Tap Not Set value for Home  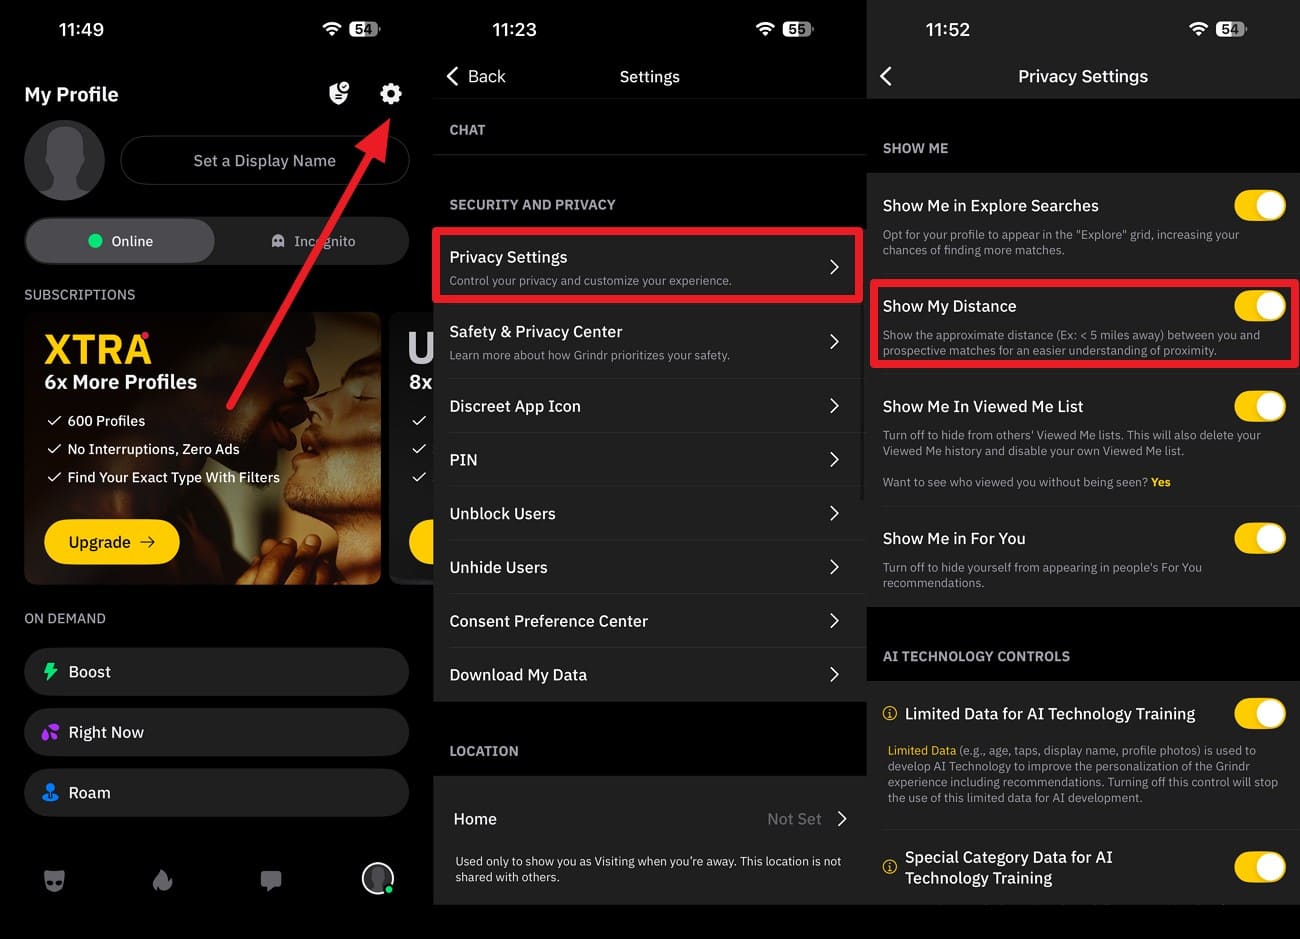(794, 819)
